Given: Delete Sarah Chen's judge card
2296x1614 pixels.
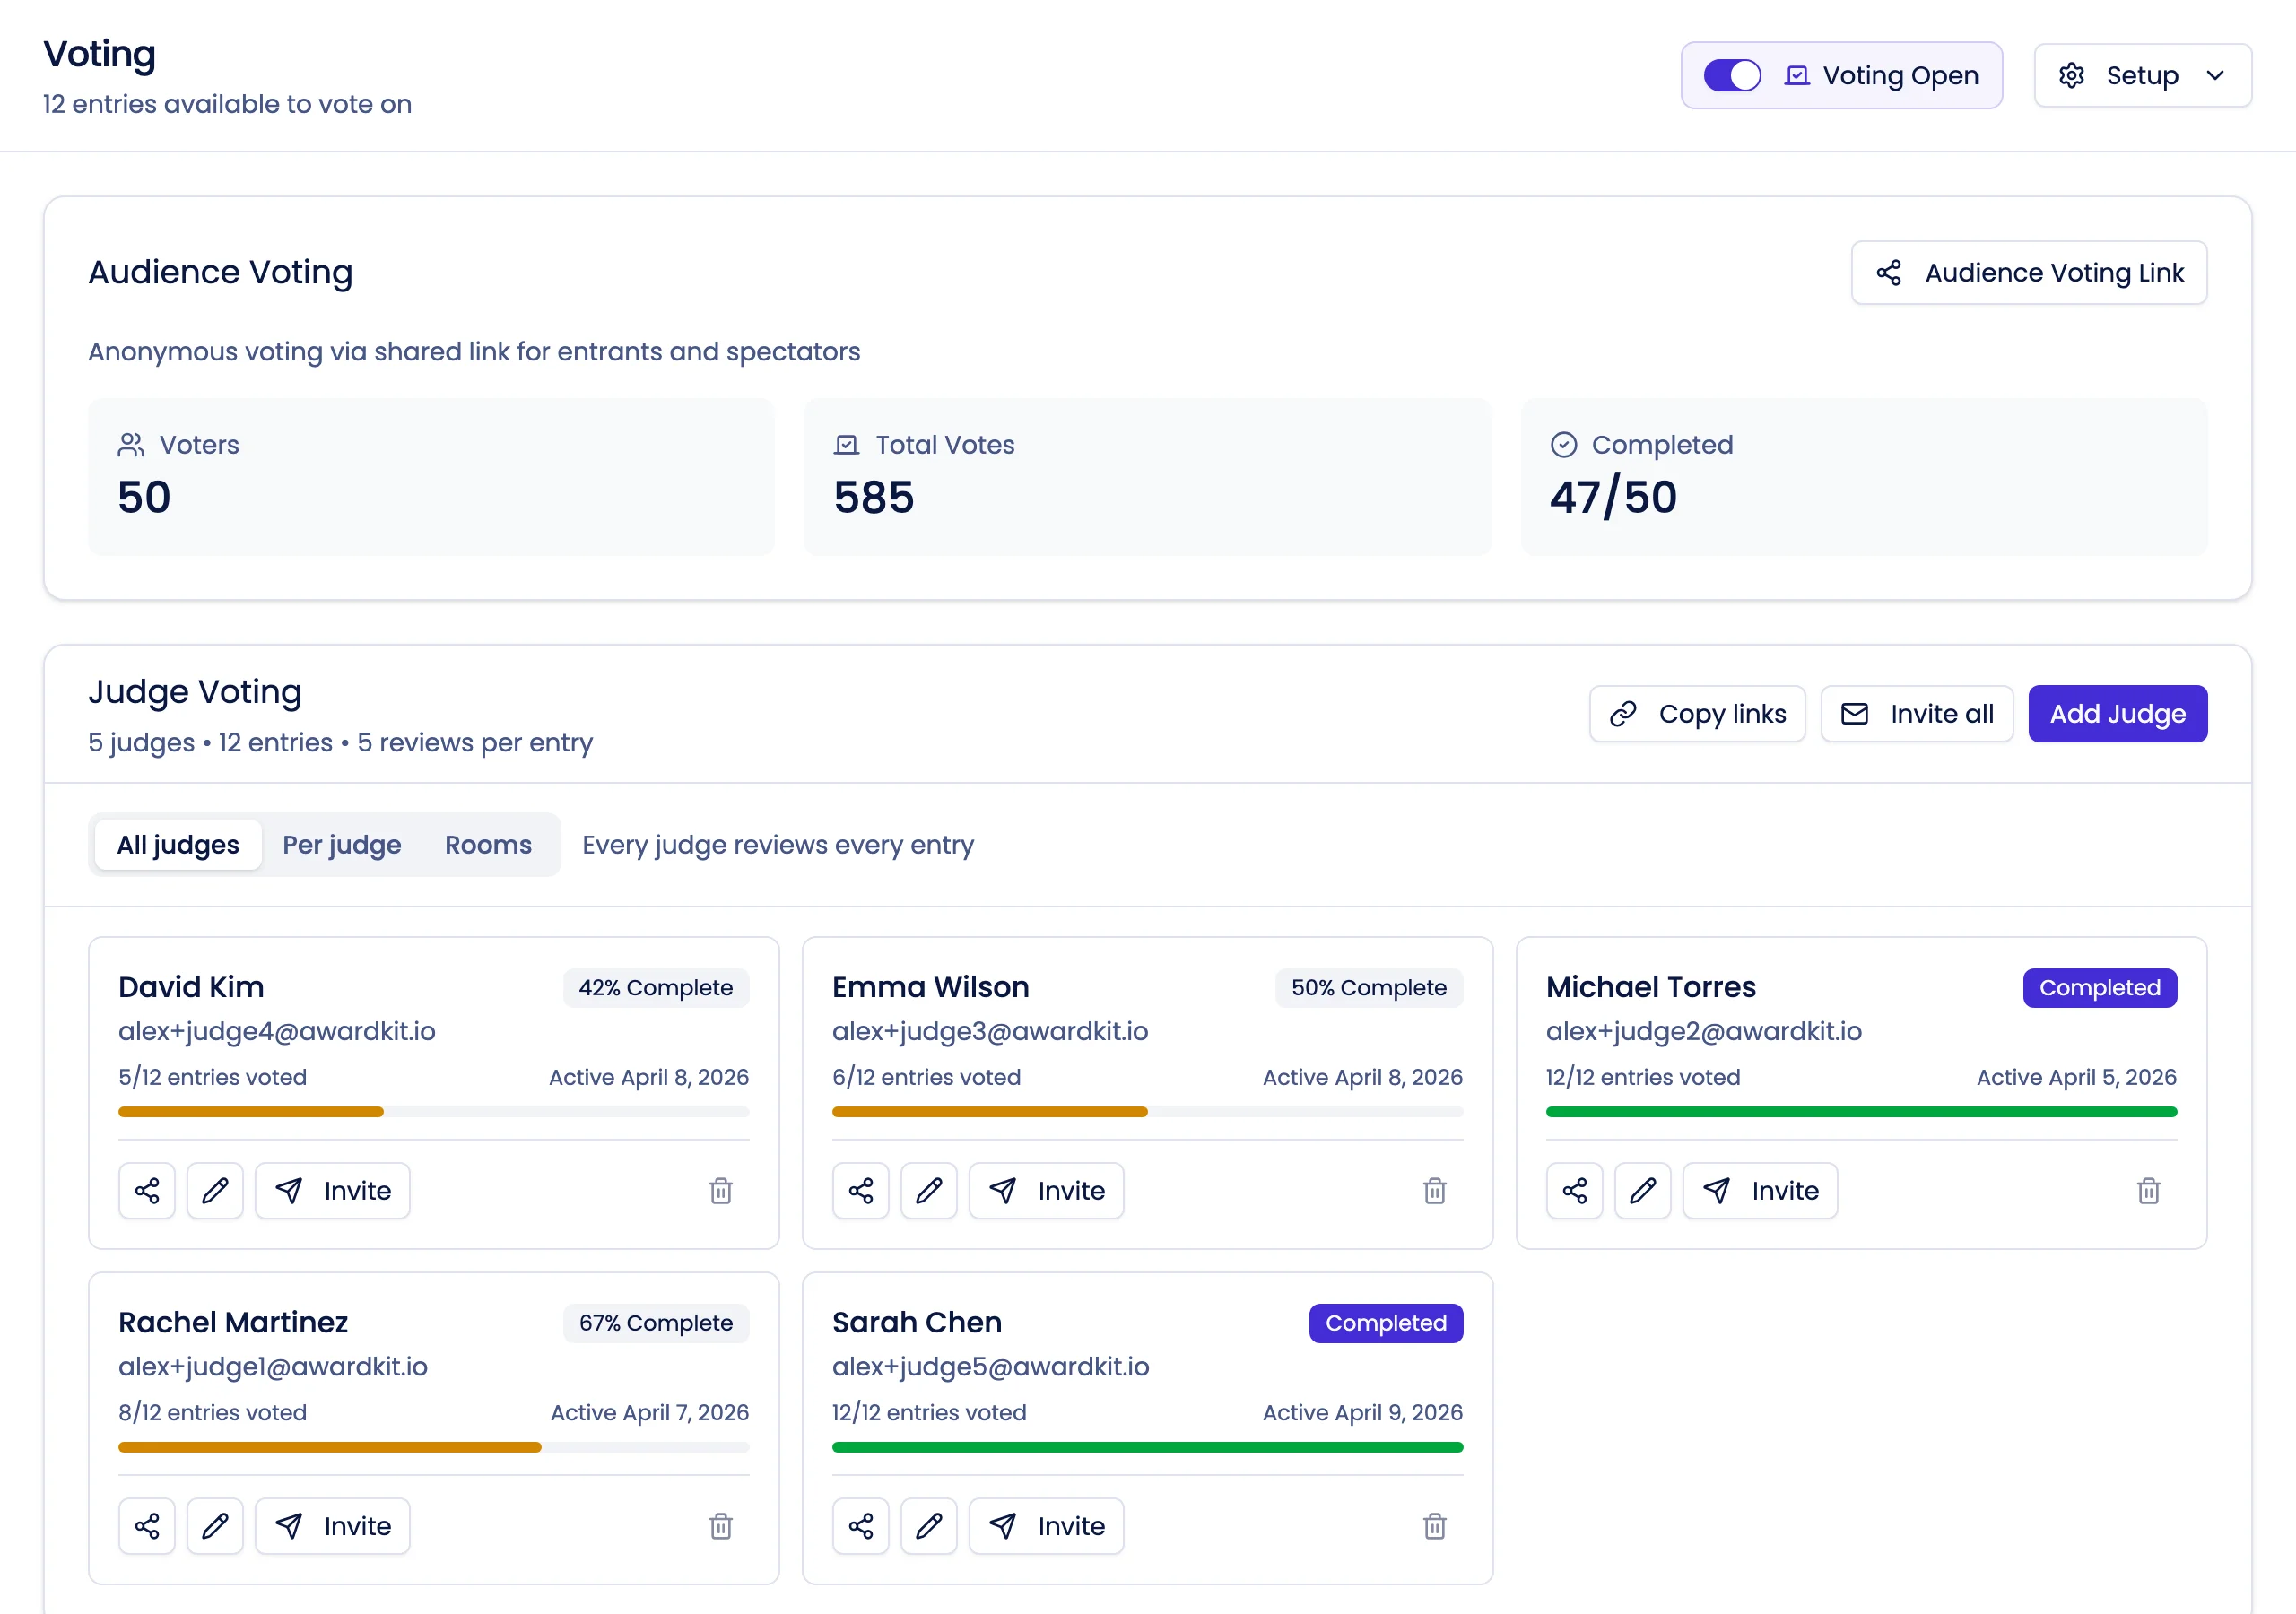Looking at the screenshot, I should click(x=1435, y=1526).
